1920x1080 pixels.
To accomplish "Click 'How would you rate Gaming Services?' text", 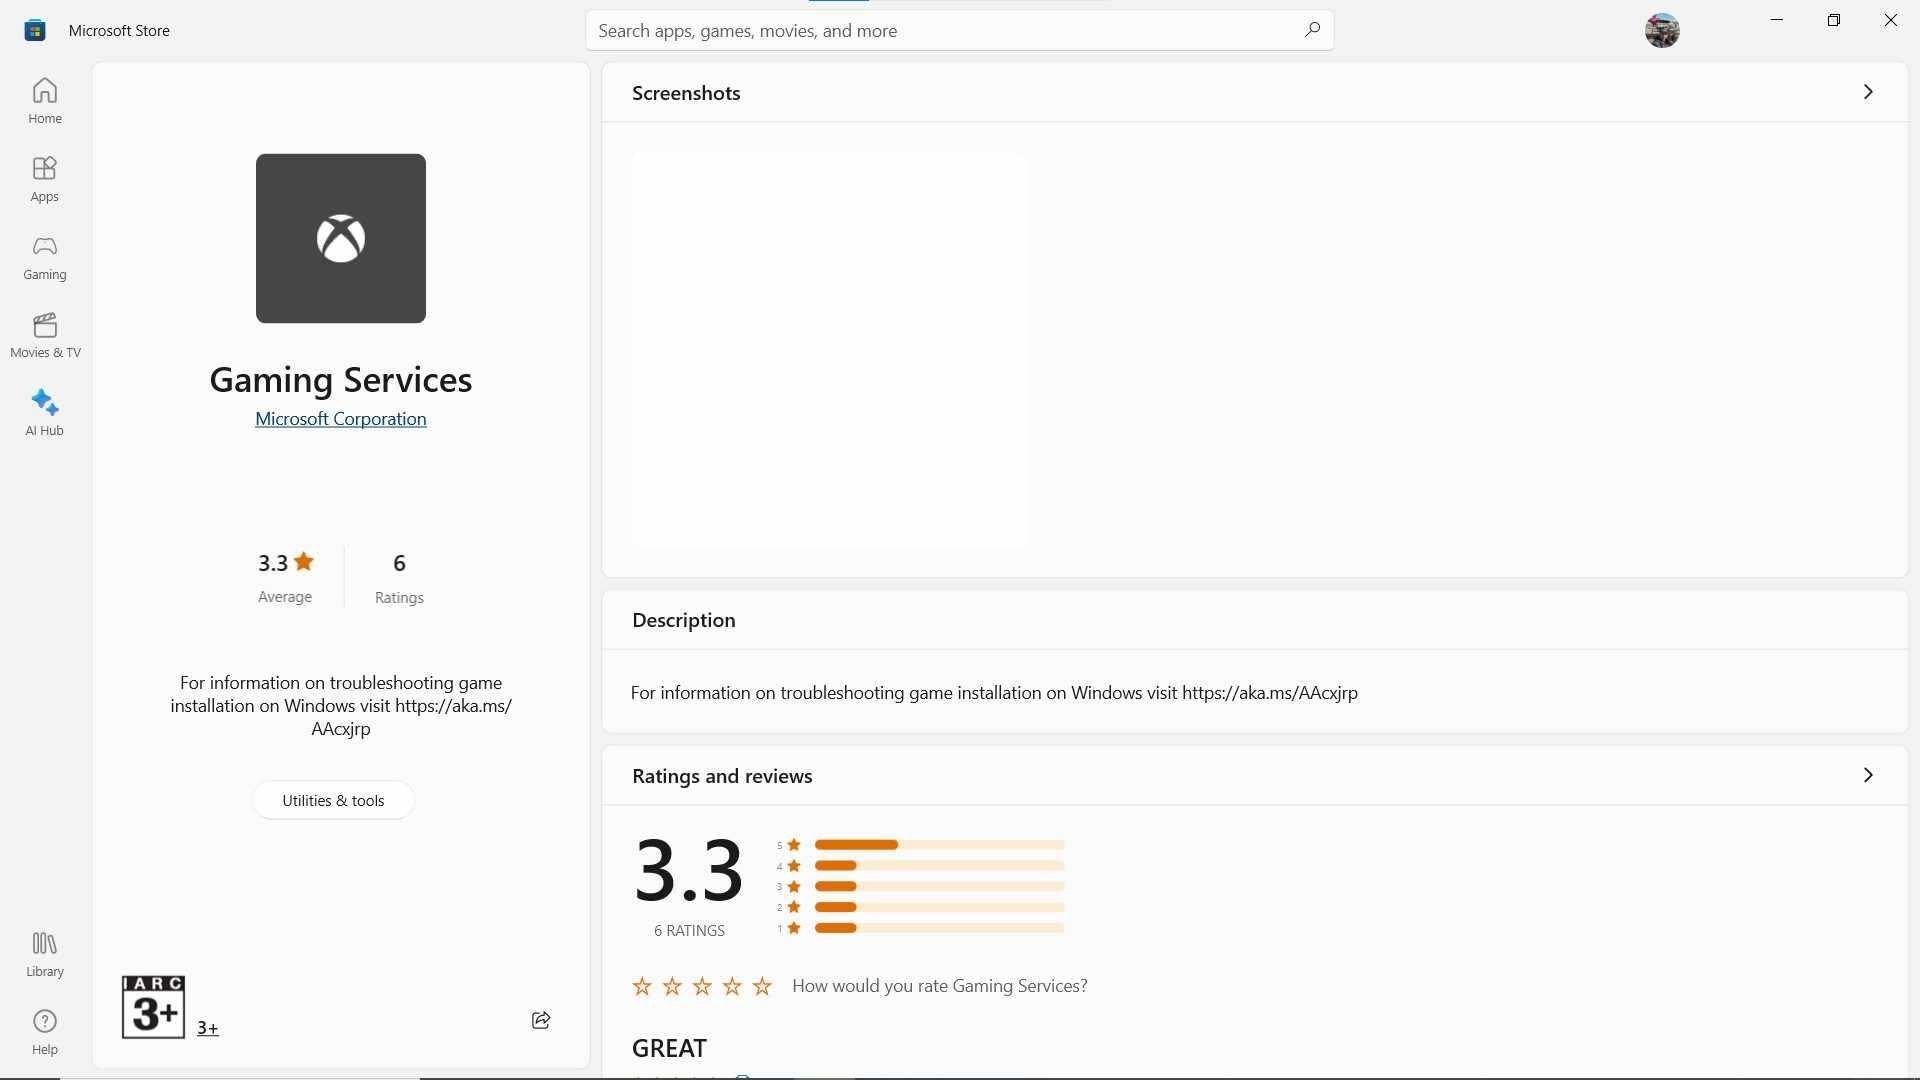I will pos(939,986).
